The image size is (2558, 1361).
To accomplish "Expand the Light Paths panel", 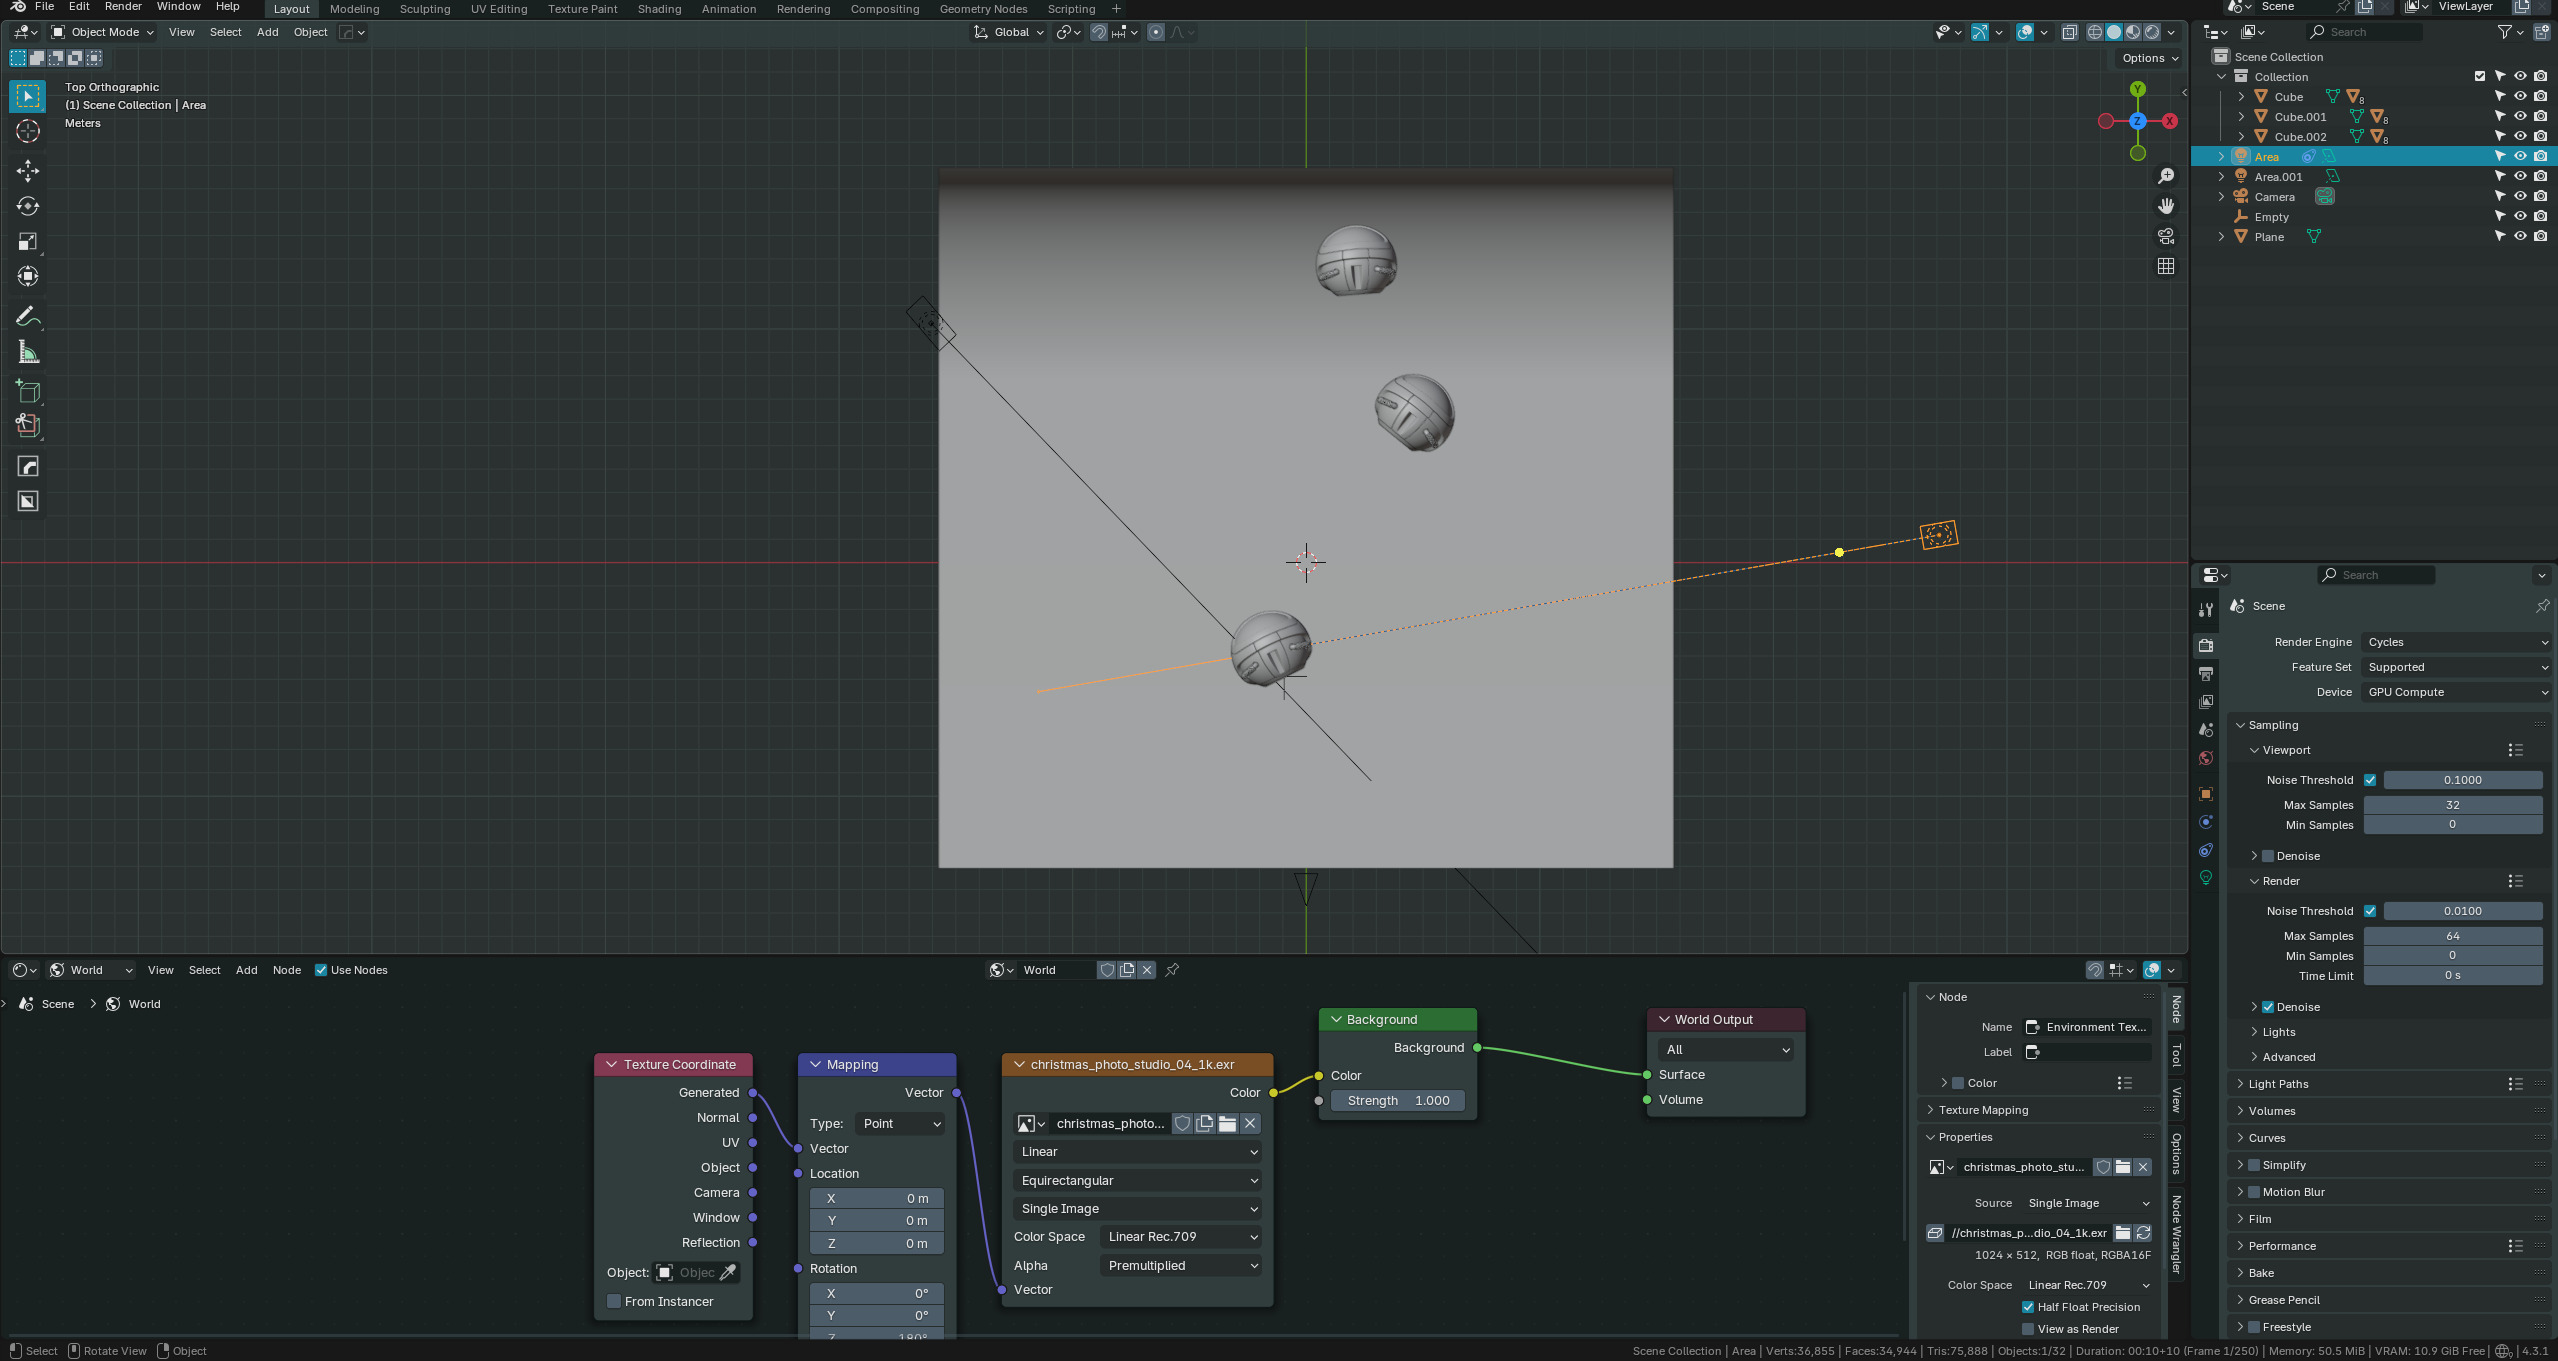I will [x=2278, y=1084].
